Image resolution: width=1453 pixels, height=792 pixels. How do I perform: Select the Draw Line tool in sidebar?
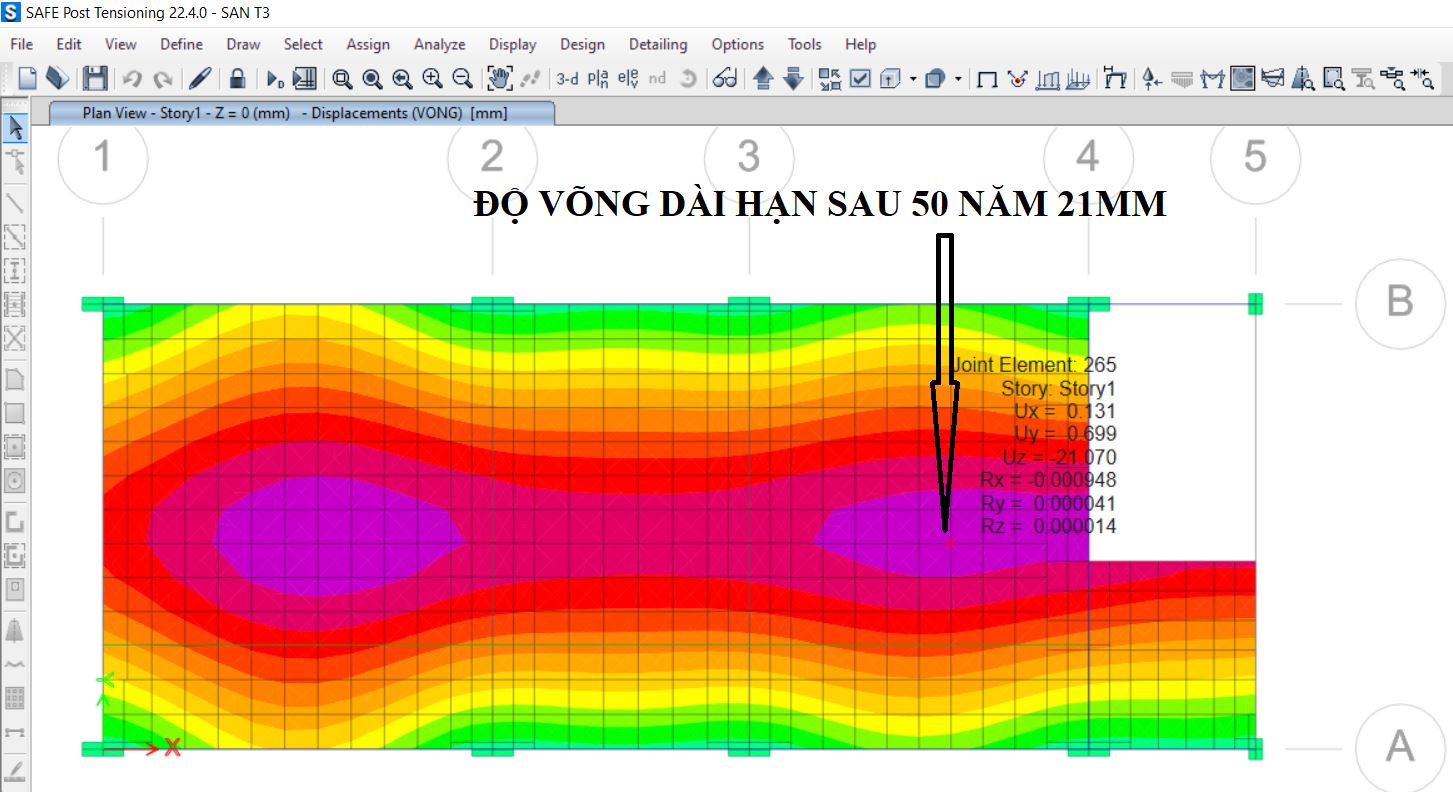(x=15, y=202)
